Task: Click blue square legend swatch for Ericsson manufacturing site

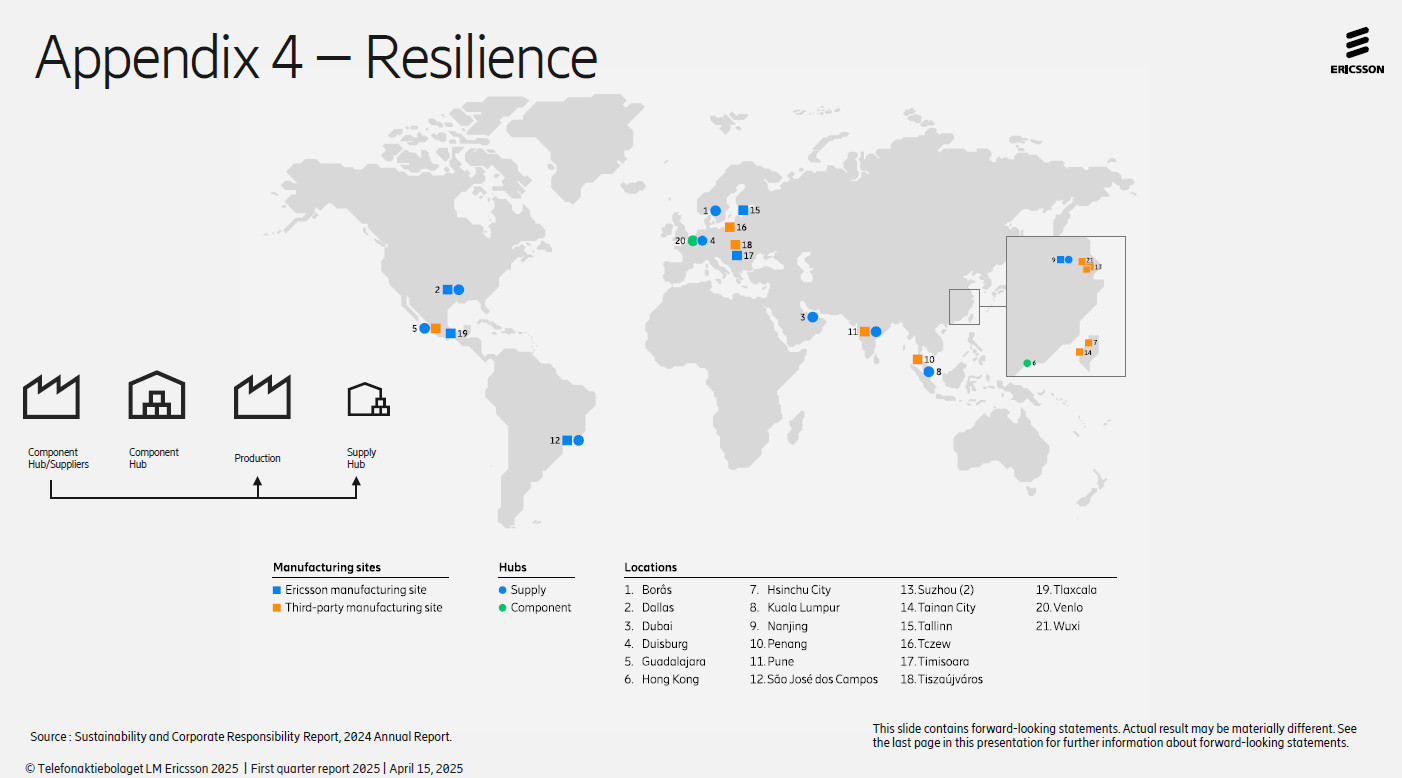Action: coord(277,590)
